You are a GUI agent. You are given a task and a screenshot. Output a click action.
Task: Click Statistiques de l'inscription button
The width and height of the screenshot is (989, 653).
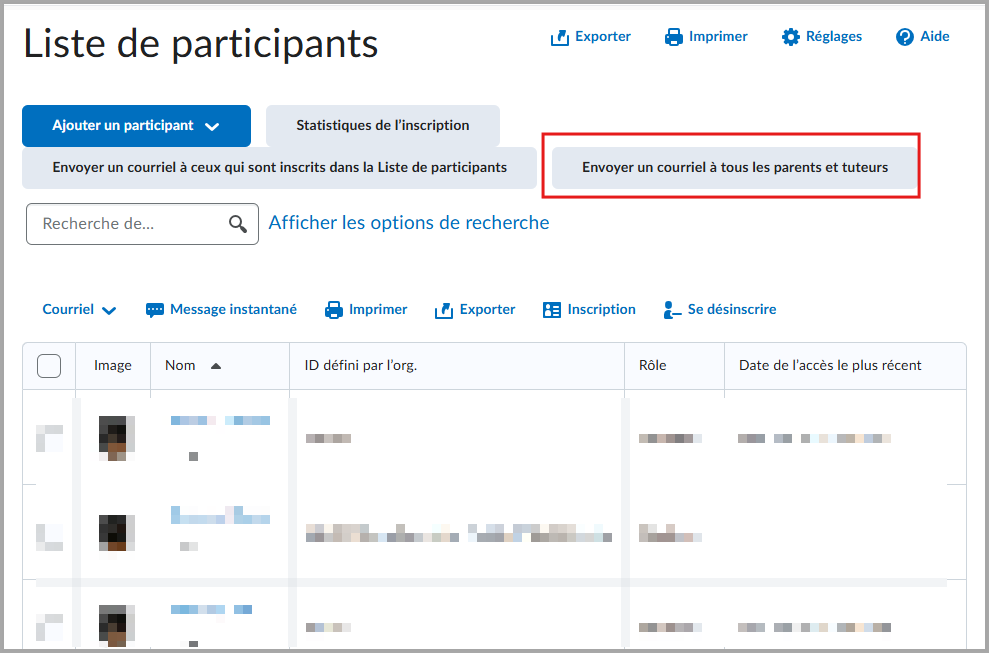pos(383,126)
